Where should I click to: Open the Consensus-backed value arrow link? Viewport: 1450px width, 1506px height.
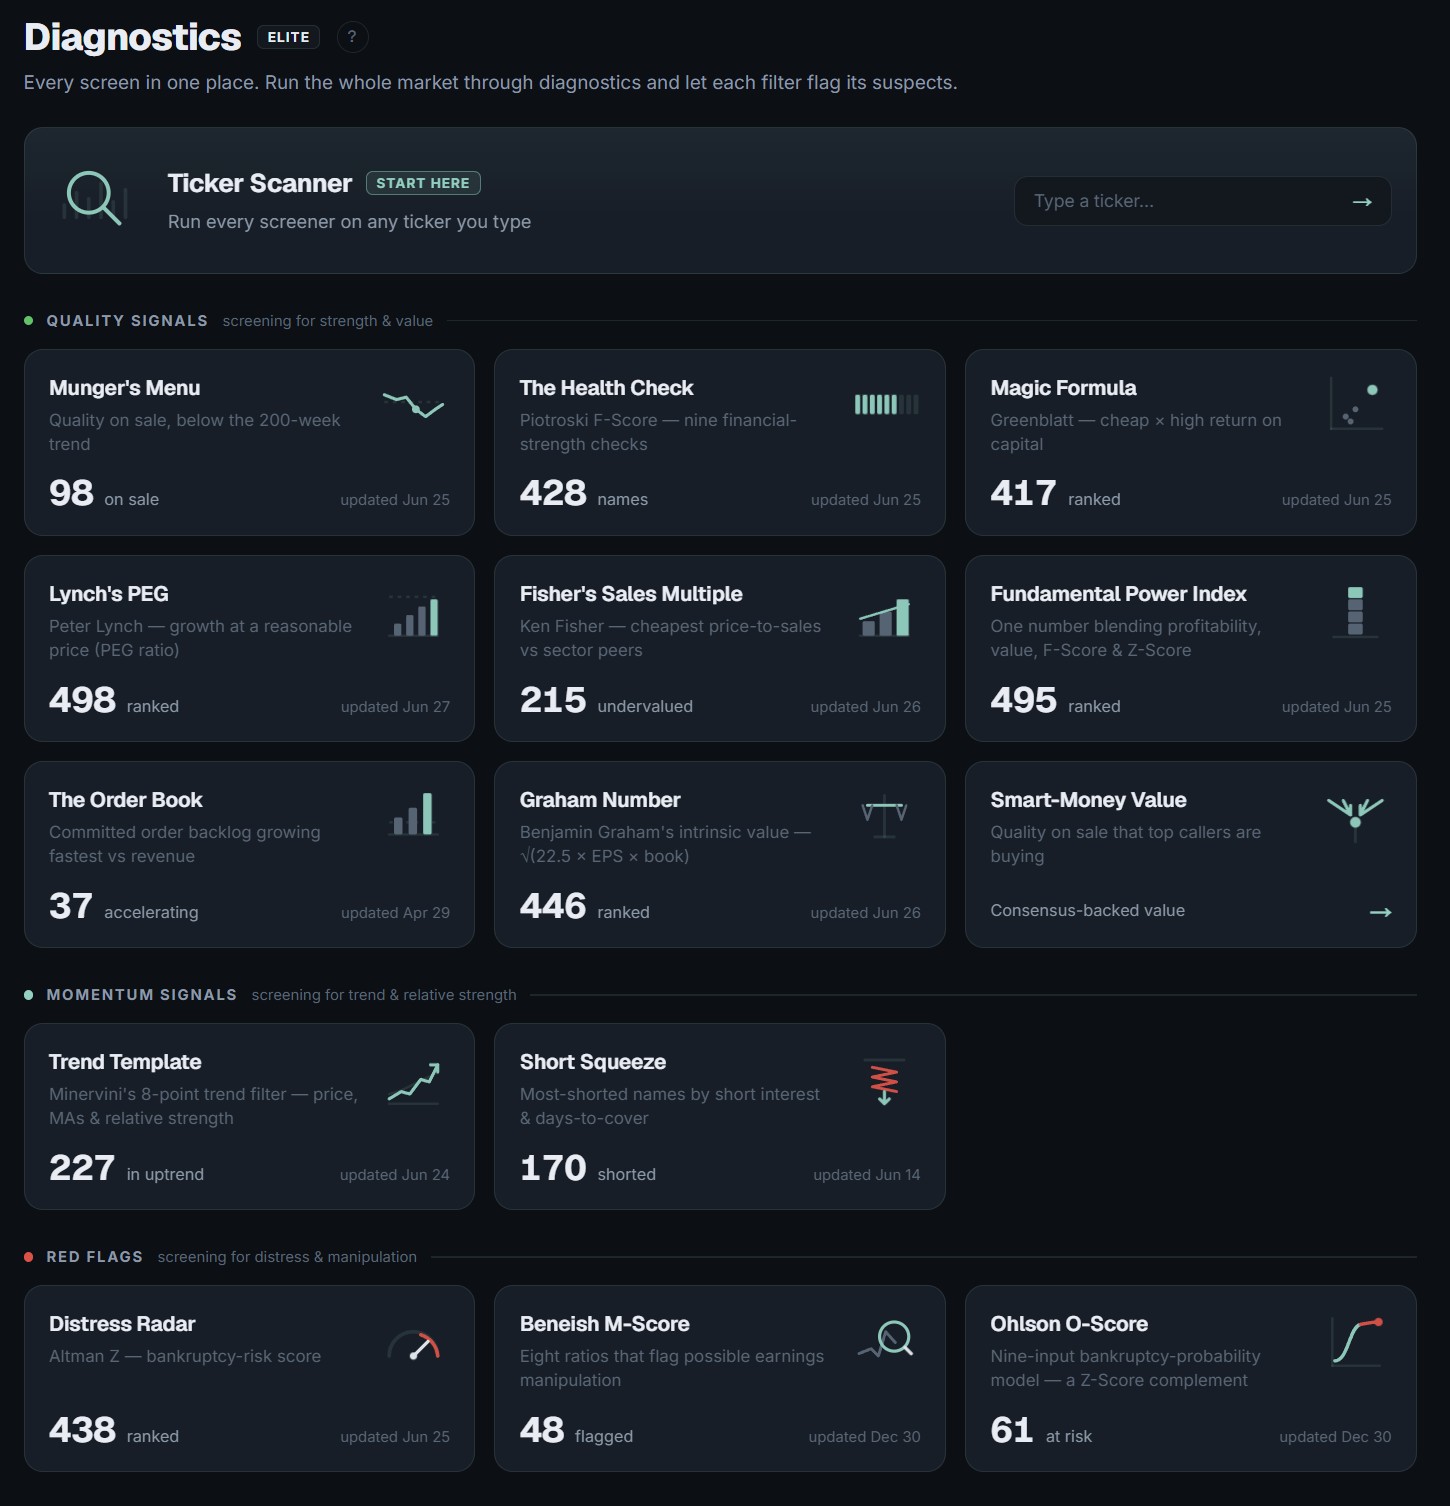tap(1380, 912)
